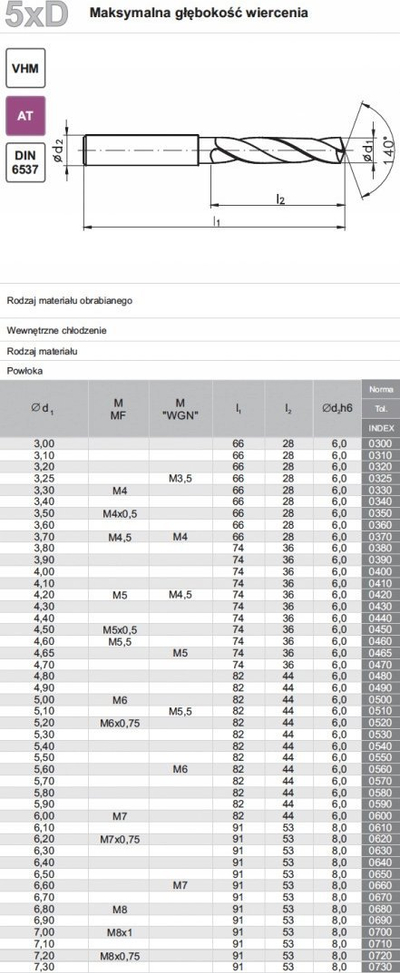This screenshot has width=400, height=973.
Task: Click the l2 flute length label
Action: 280,197
